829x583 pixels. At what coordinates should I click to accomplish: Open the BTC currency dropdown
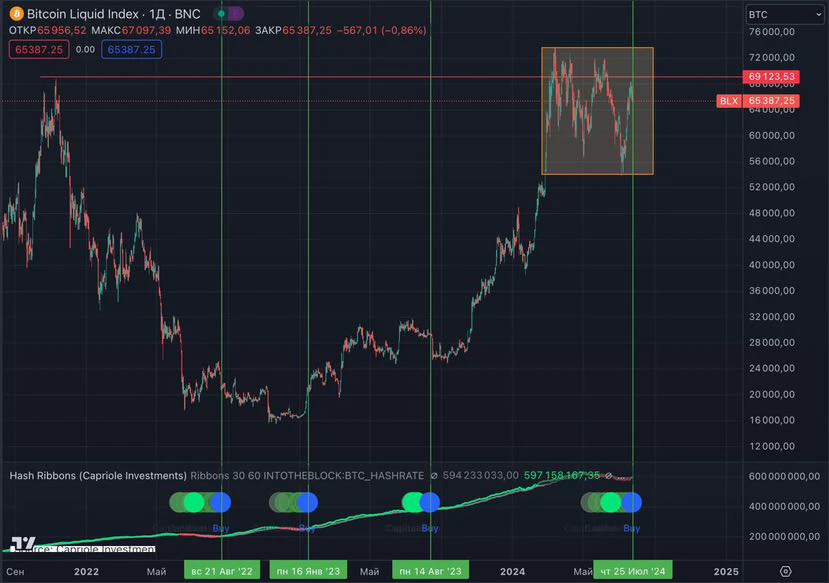point(785,15)
